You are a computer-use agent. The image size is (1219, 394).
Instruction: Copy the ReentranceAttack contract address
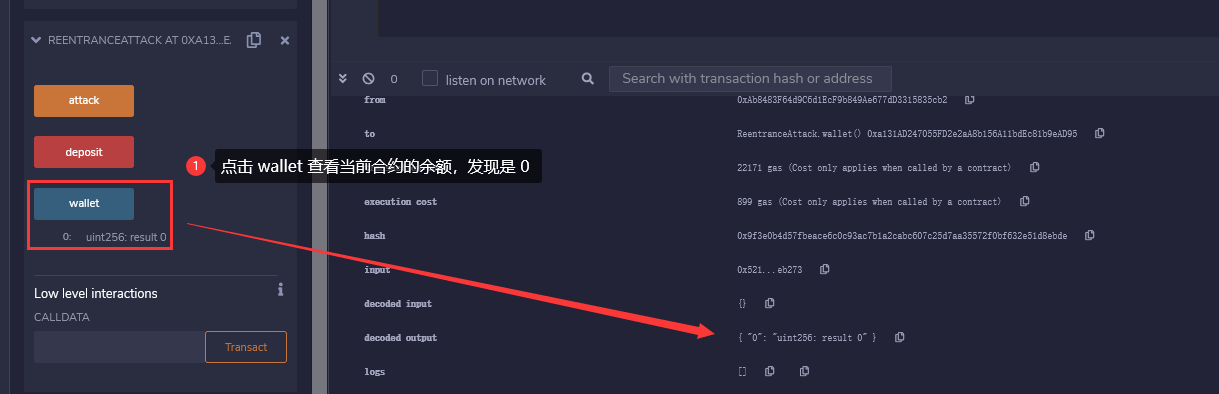pyautogui.click(x=254, y=40)
